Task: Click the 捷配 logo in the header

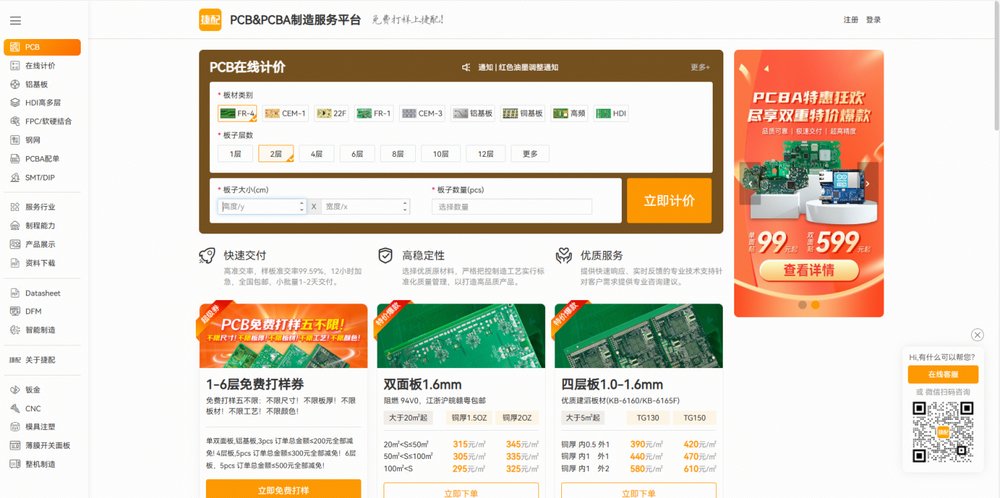Action: pyautogui.click(x=210, y=19)
